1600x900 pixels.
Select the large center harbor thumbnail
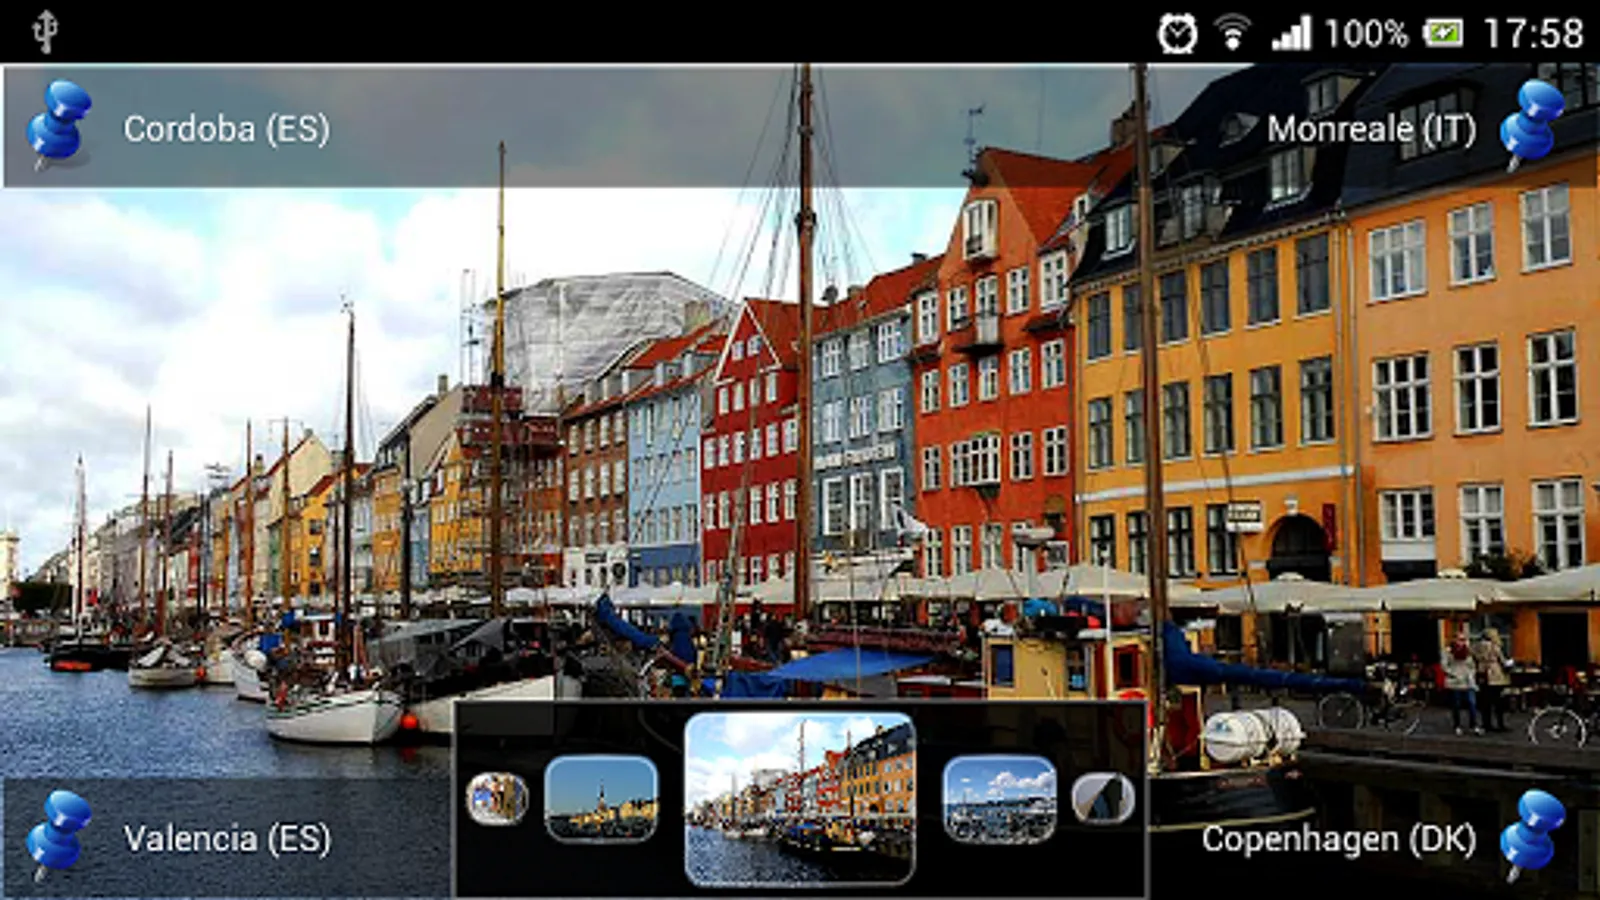pos(799,799)
